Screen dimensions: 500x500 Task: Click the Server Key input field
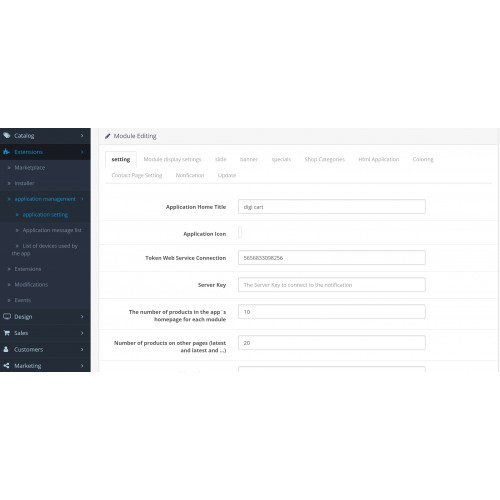click(332, 285)
